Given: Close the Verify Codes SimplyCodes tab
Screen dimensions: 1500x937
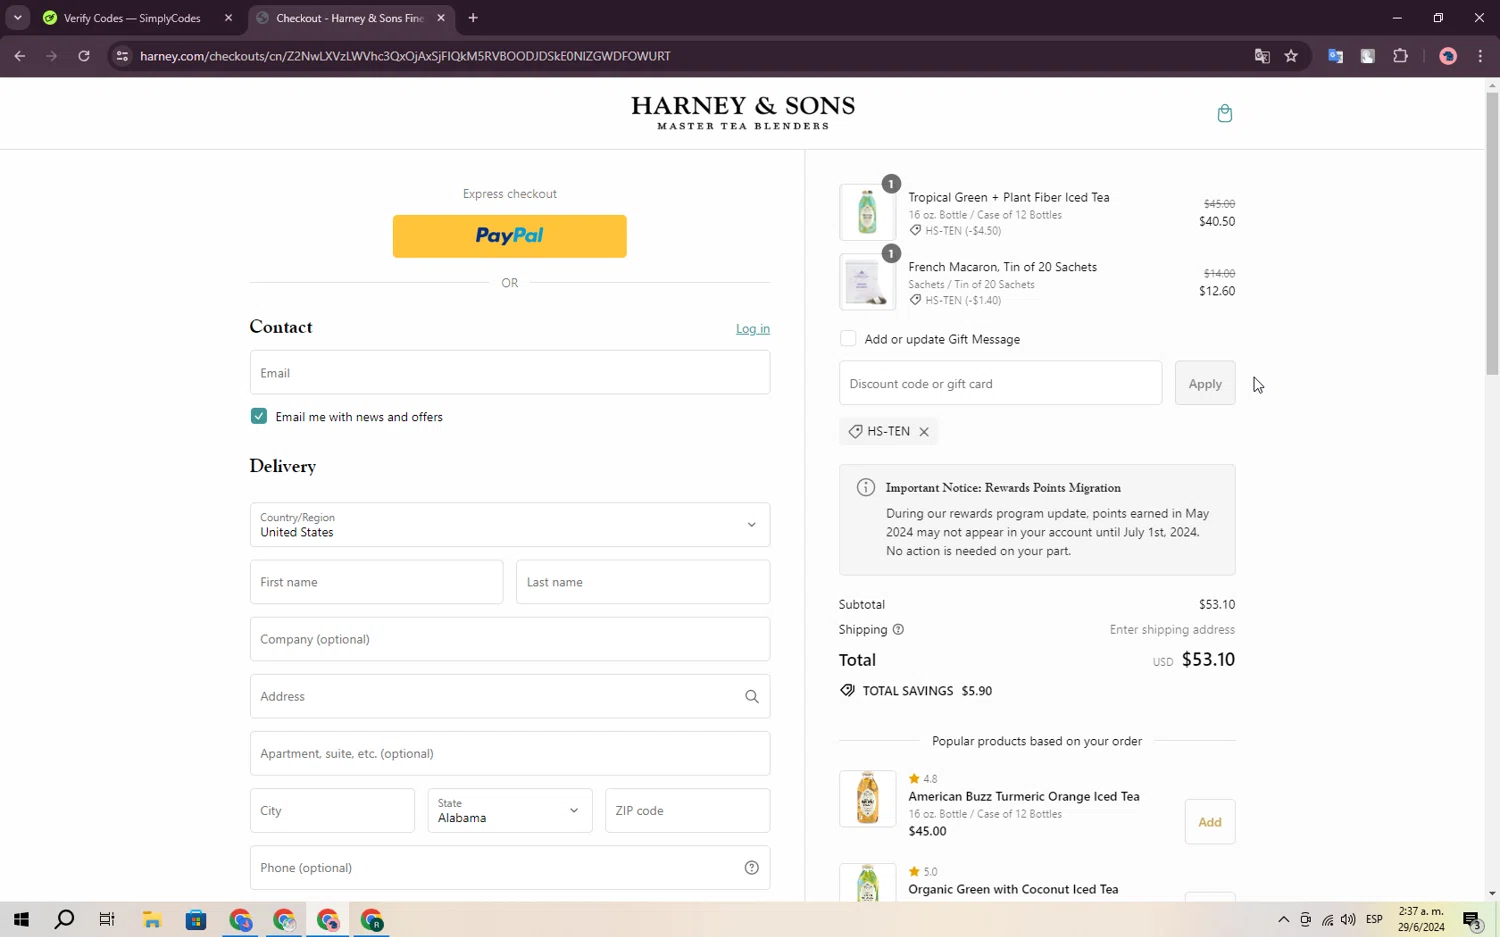Looking at the screenshot, I should (x=228, y=18).
